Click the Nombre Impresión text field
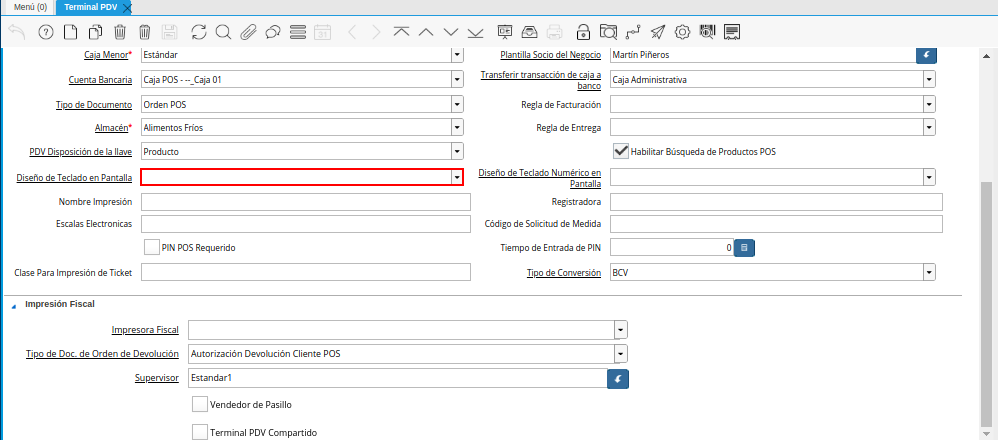 306,202
